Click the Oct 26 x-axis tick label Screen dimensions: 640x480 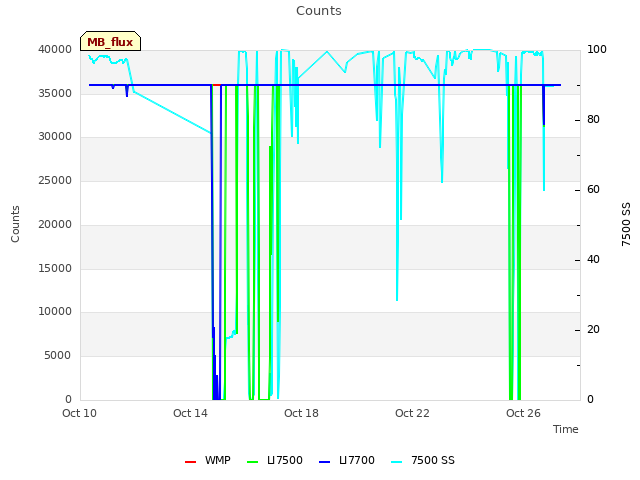(x=523, y=413)
